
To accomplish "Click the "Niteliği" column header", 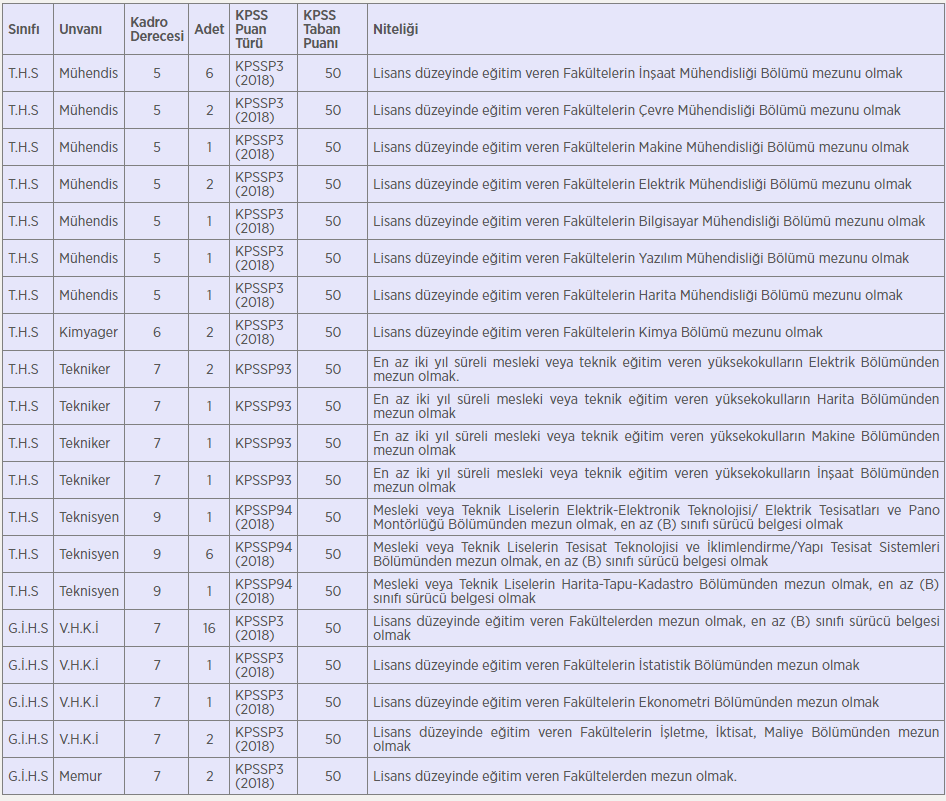I will [395, 30].
